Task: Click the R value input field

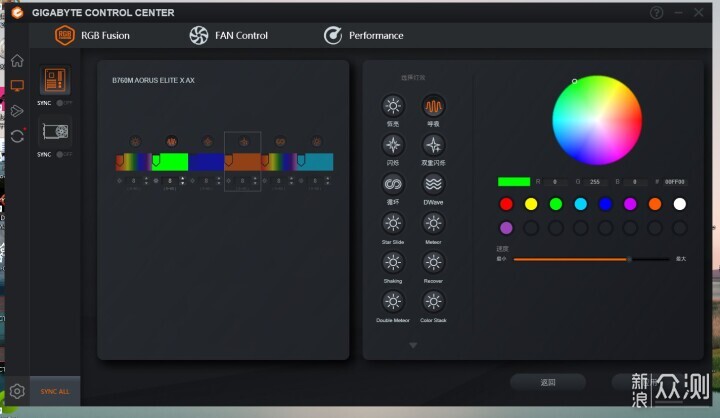Action: (x=555, y=182)
